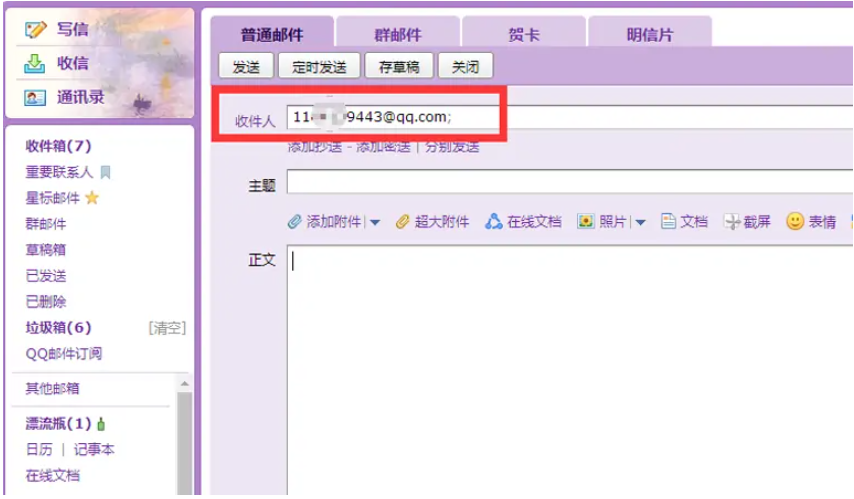
Task: Click the 截屏 screenshot icon
Action: (732, 222)
